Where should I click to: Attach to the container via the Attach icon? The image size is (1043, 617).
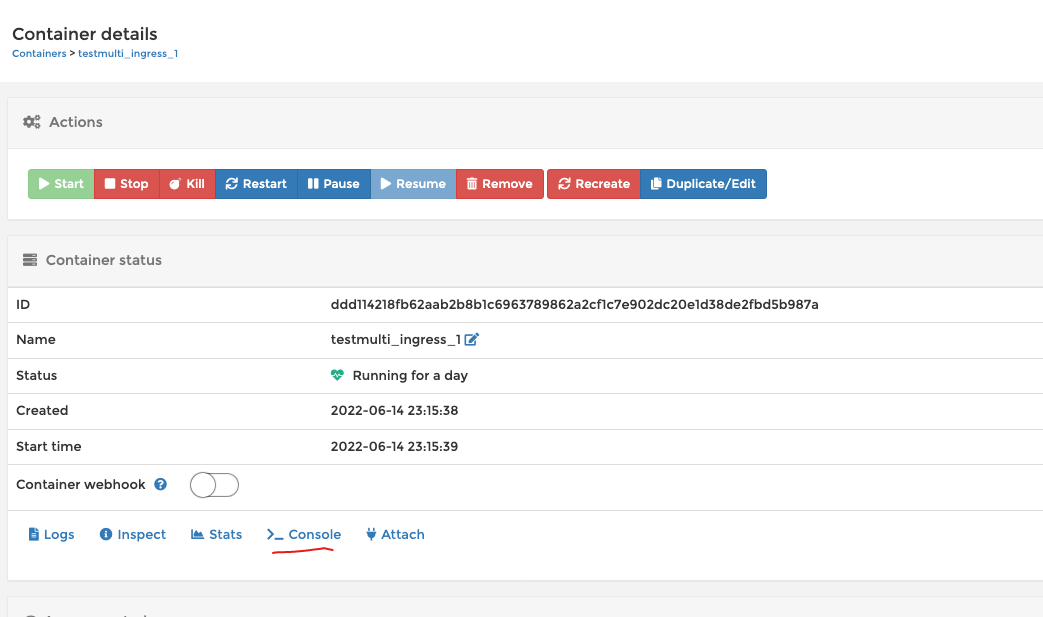[x=370, y=534]
